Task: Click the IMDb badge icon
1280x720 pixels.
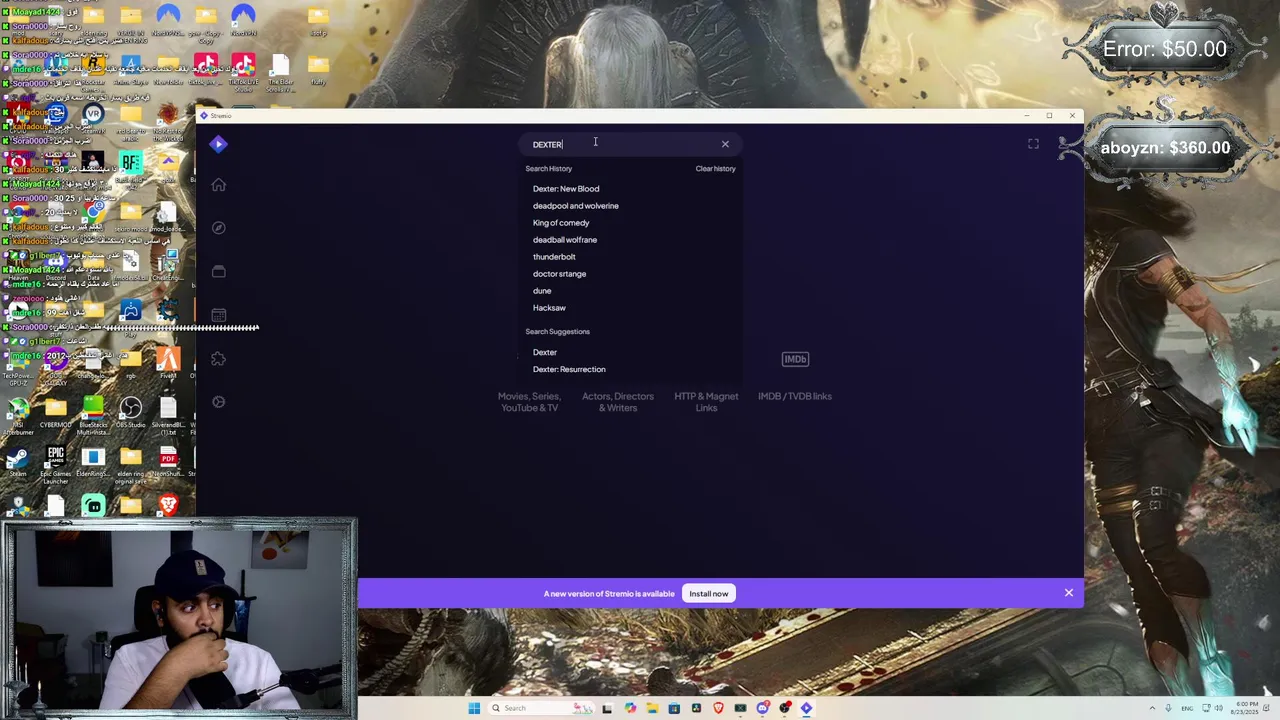Action: tap(795, 359)
